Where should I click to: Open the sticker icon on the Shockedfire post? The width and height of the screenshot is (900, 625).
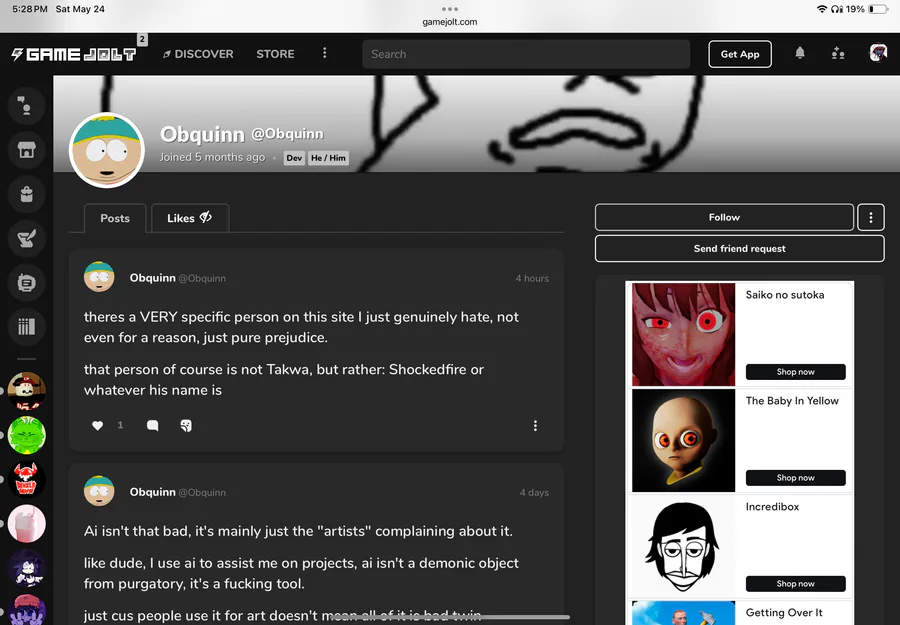(186, 425)
